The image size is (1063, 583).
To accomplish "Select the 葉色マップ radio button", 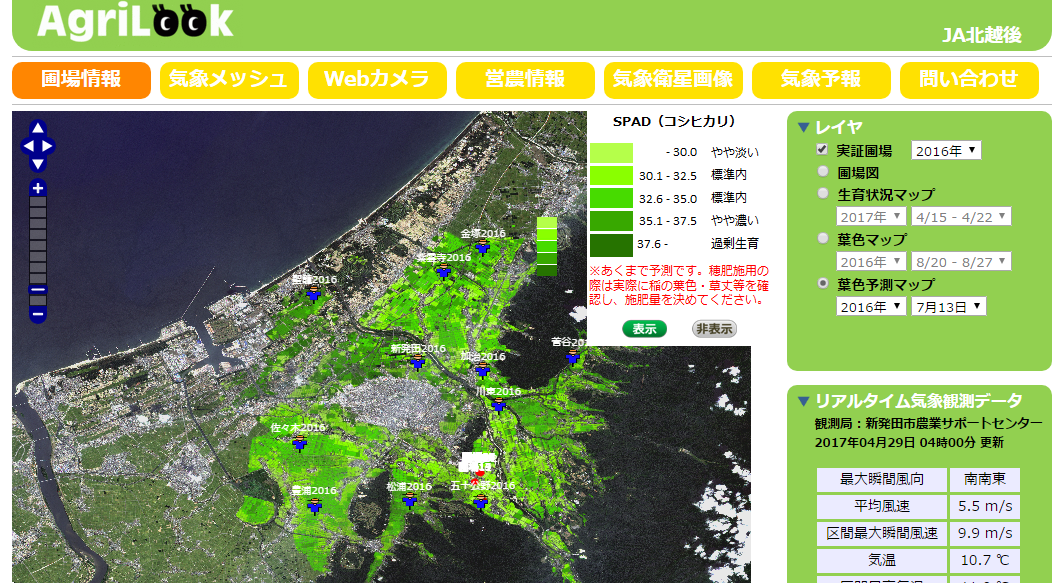I will [x=823, y=238].
